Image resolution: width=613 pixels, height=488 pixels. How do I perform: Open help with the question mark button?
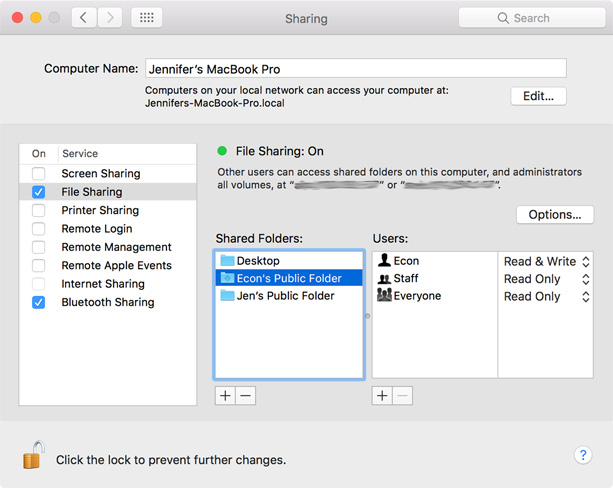tap(583, 455)
